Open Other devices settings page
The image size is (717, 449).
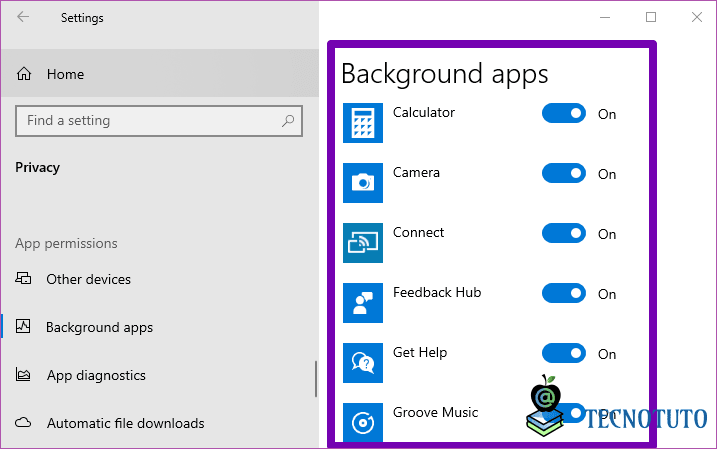point(160,279)
